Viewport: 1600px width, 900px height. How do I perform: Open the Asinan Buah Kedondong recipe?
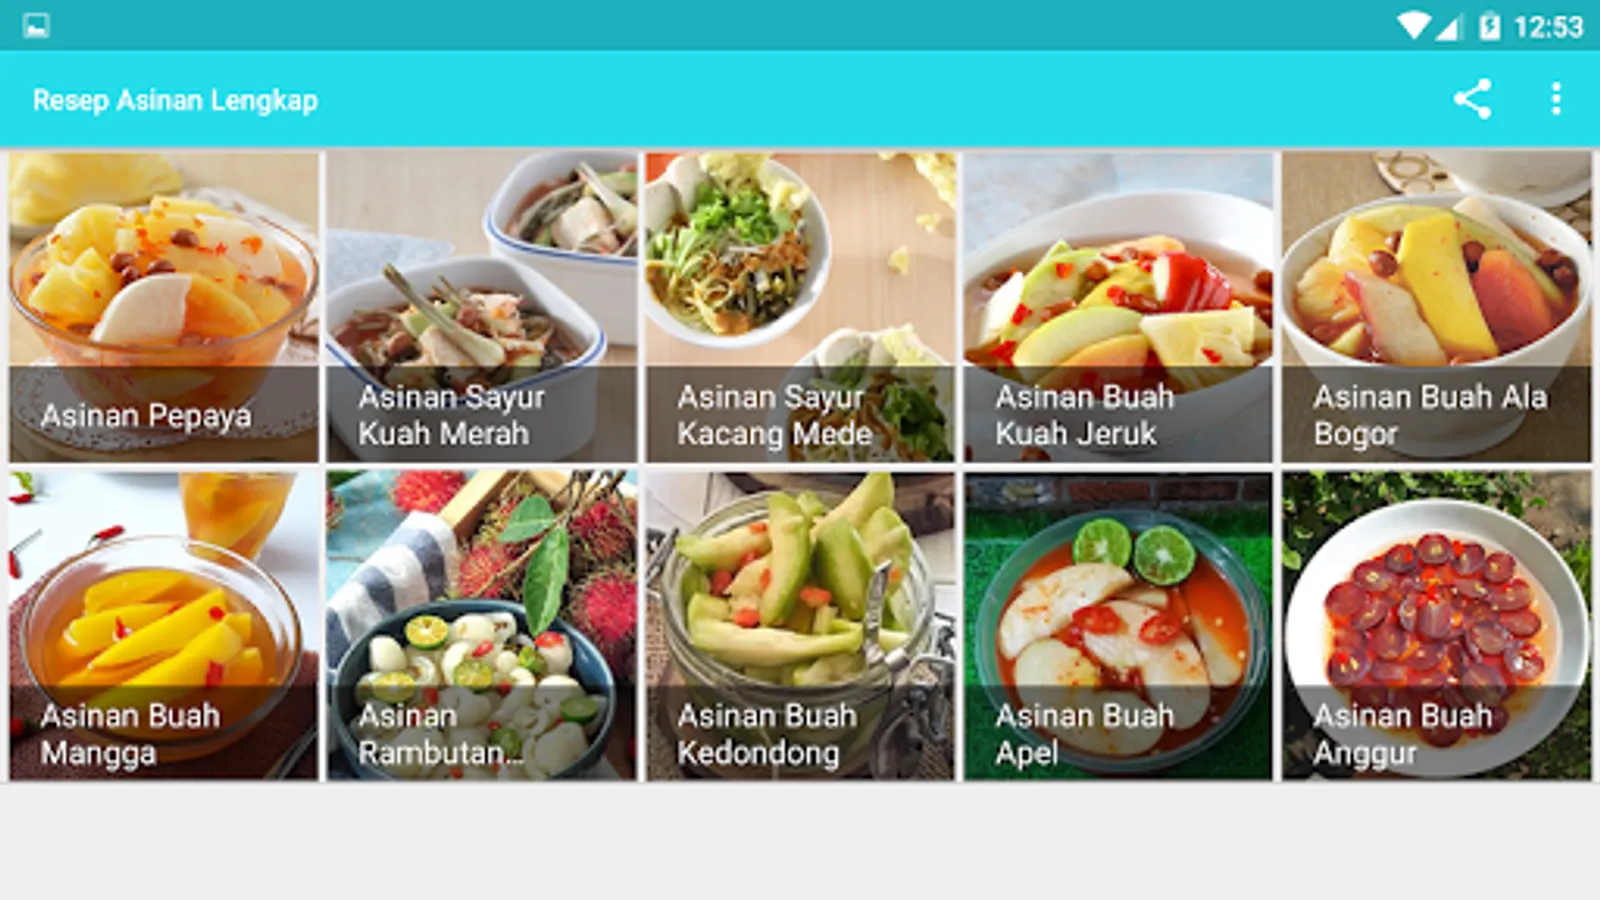click(x=800, y=626)
